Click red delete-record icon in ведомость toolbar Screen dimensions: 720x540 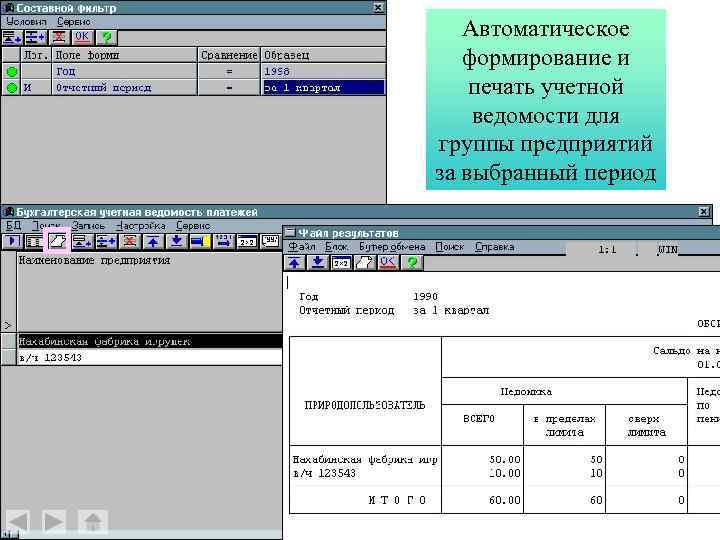click(x=129, y=241)
